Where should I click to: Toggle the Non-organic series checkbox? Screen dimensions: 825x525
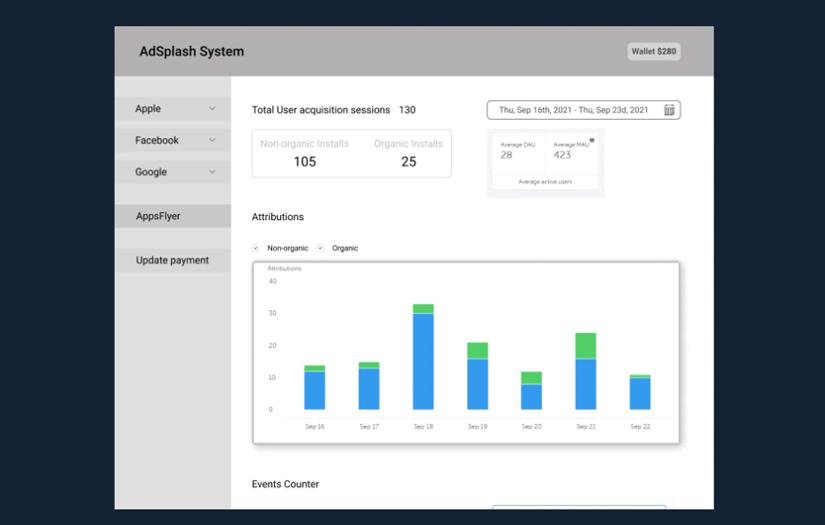256,248
